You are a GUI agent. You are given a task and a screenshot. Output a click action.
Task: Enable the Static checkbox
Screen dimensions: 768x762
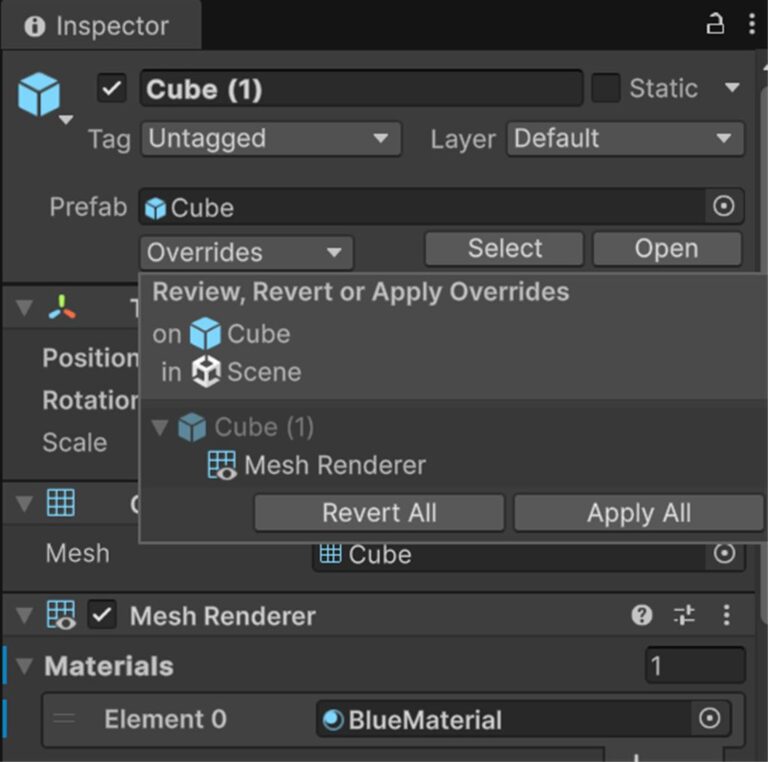[x=606, y=88]
